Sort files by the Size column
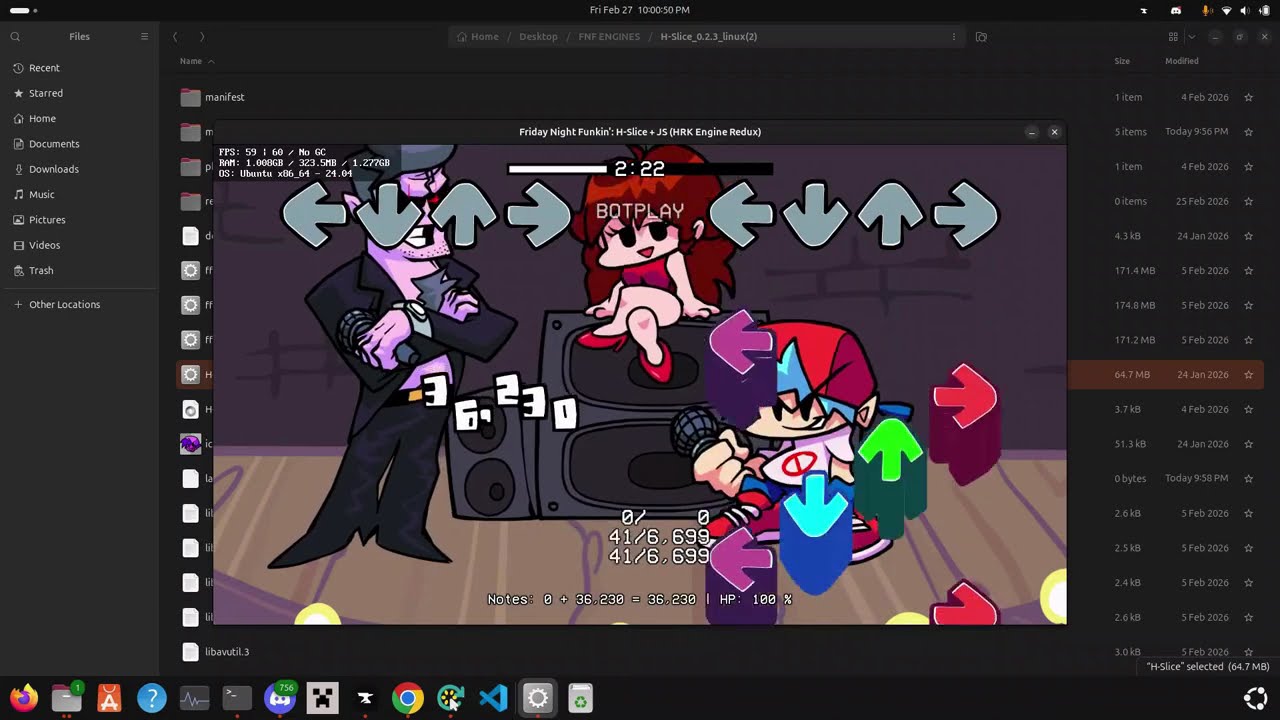Image resolution: width=1280 pixels, height=720 pixels. click(1122, 61)
